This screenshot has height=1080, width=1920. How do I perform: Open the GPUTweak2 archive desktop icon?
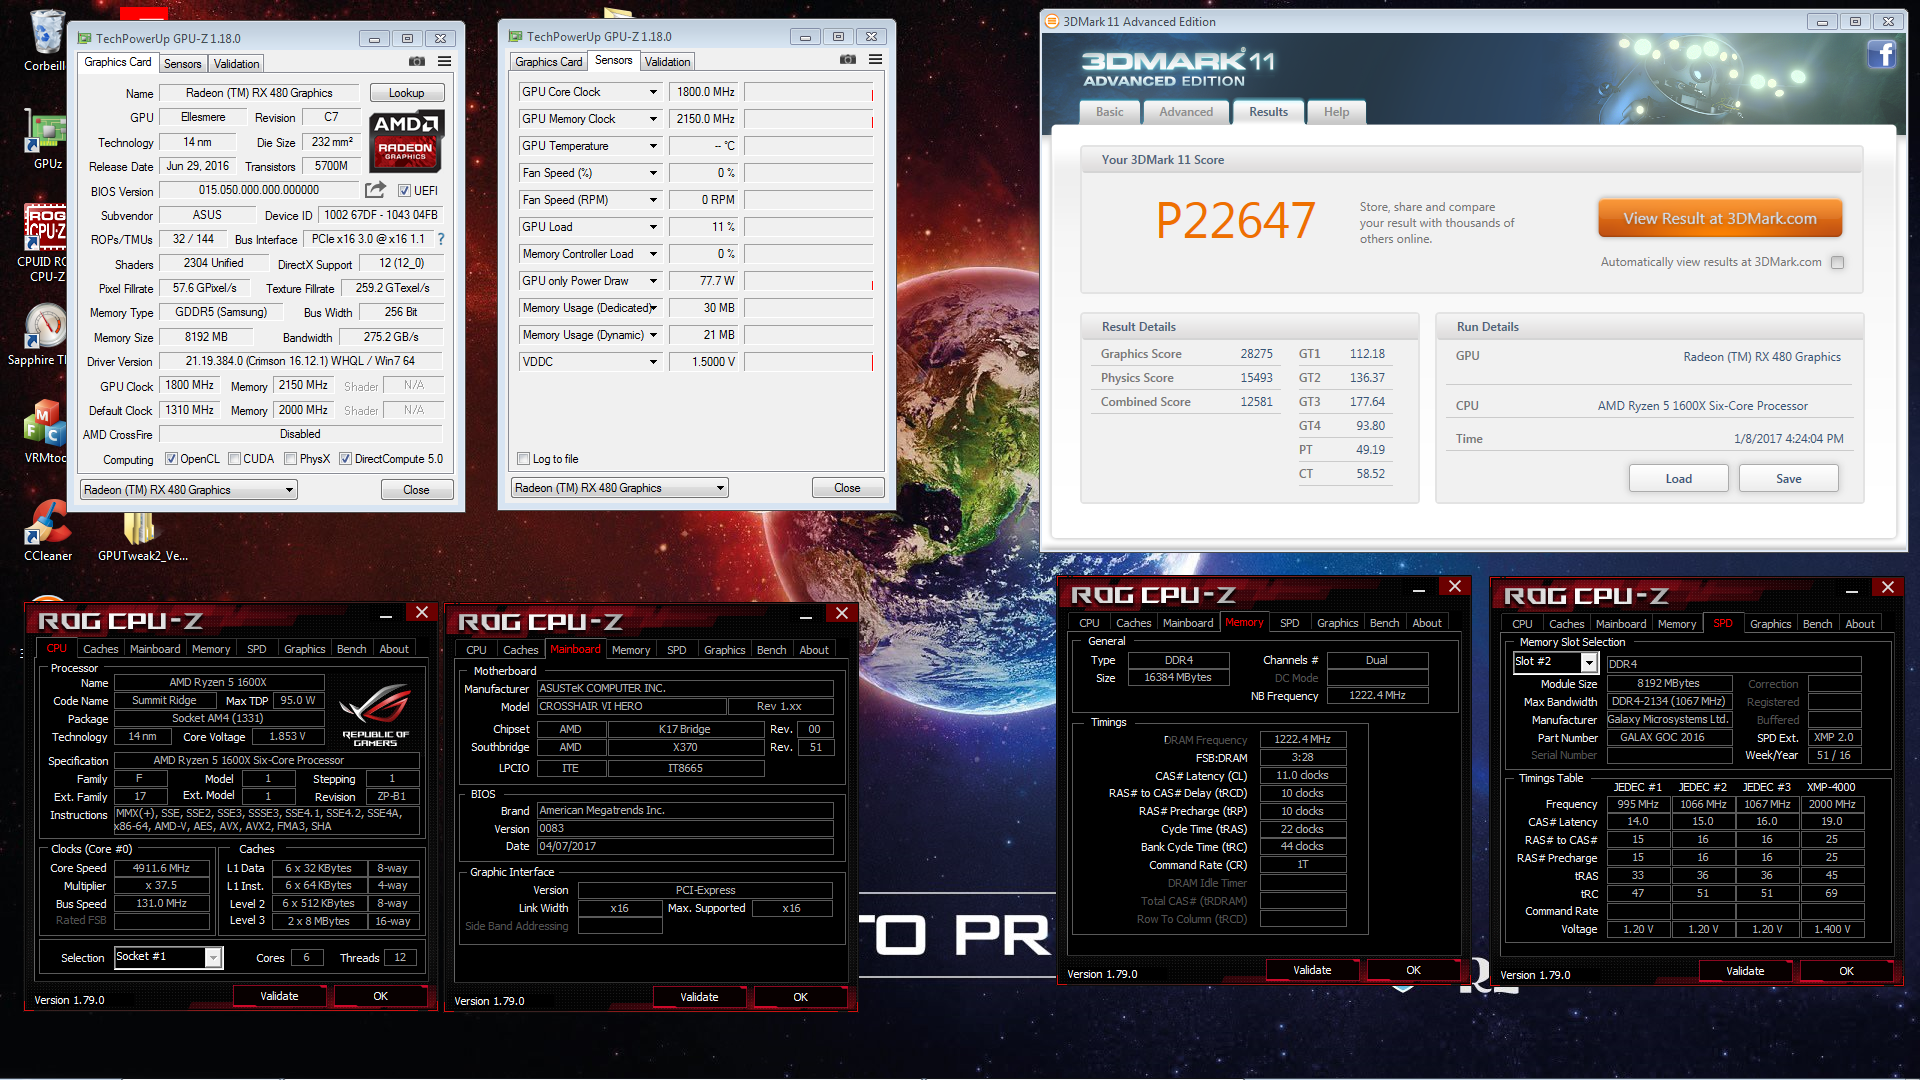pyautogui.click(x=142, y=535)
